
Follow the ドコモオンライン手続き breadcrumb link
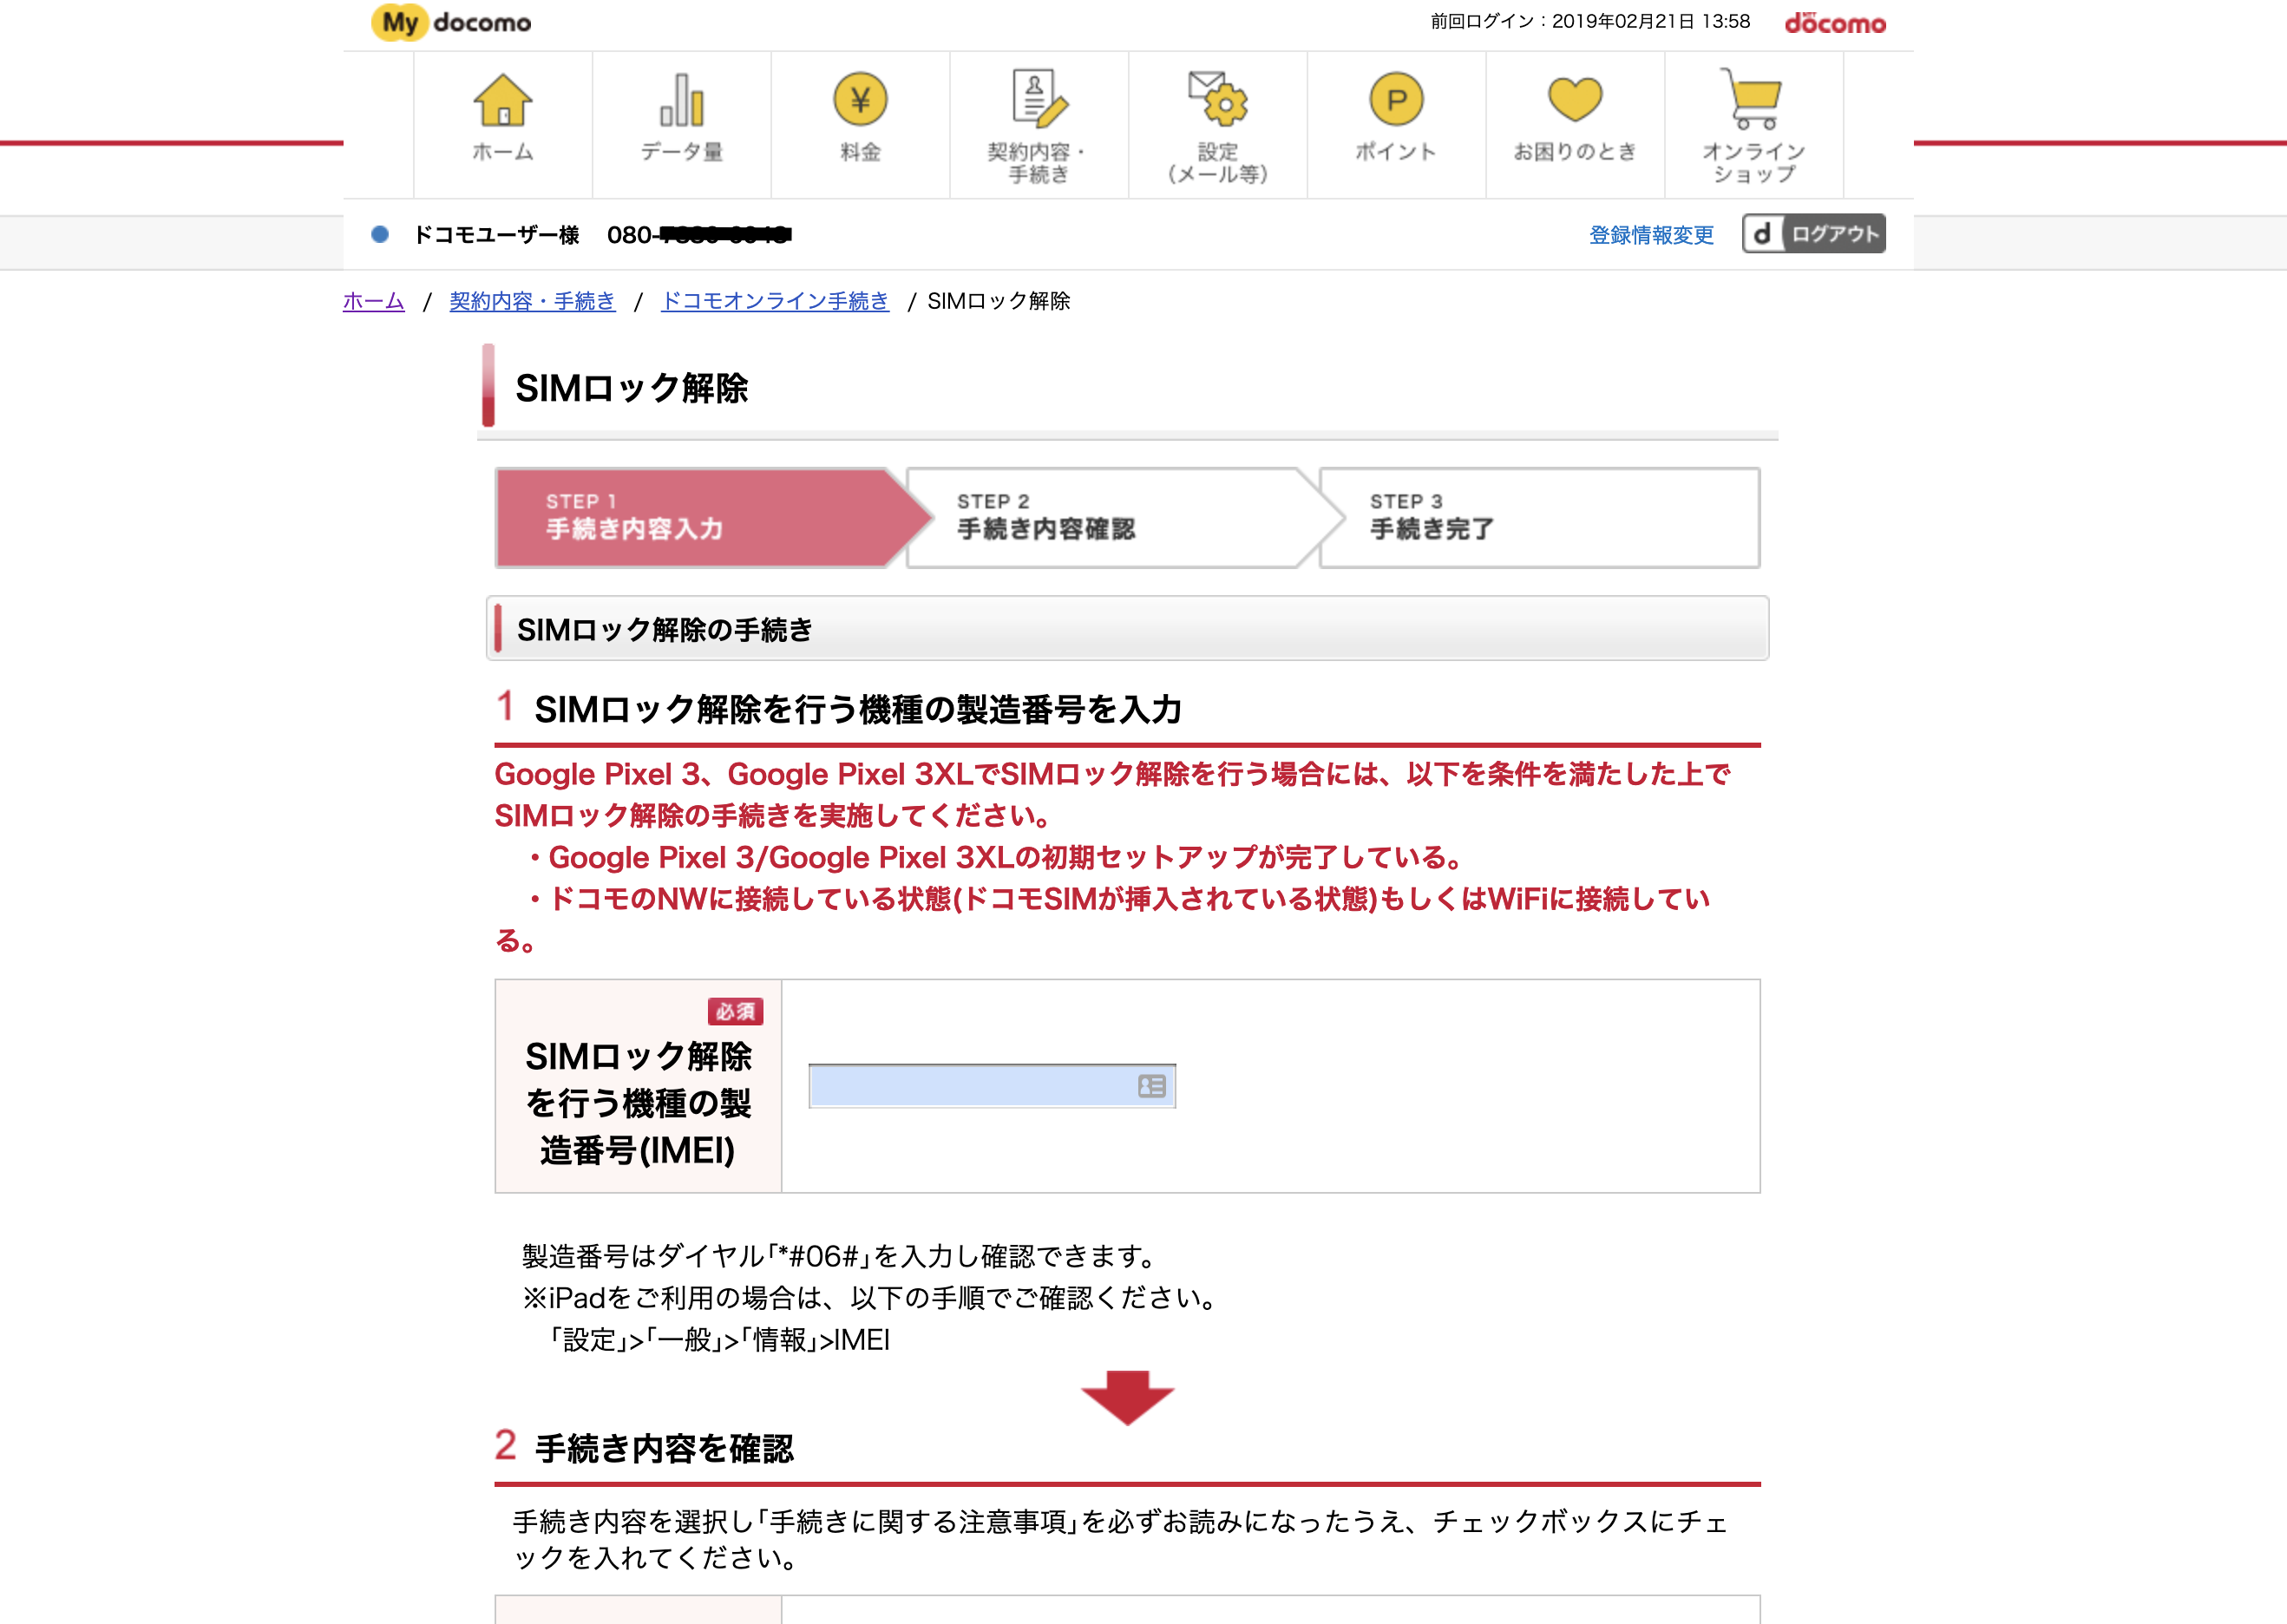(x=774, y=301)
